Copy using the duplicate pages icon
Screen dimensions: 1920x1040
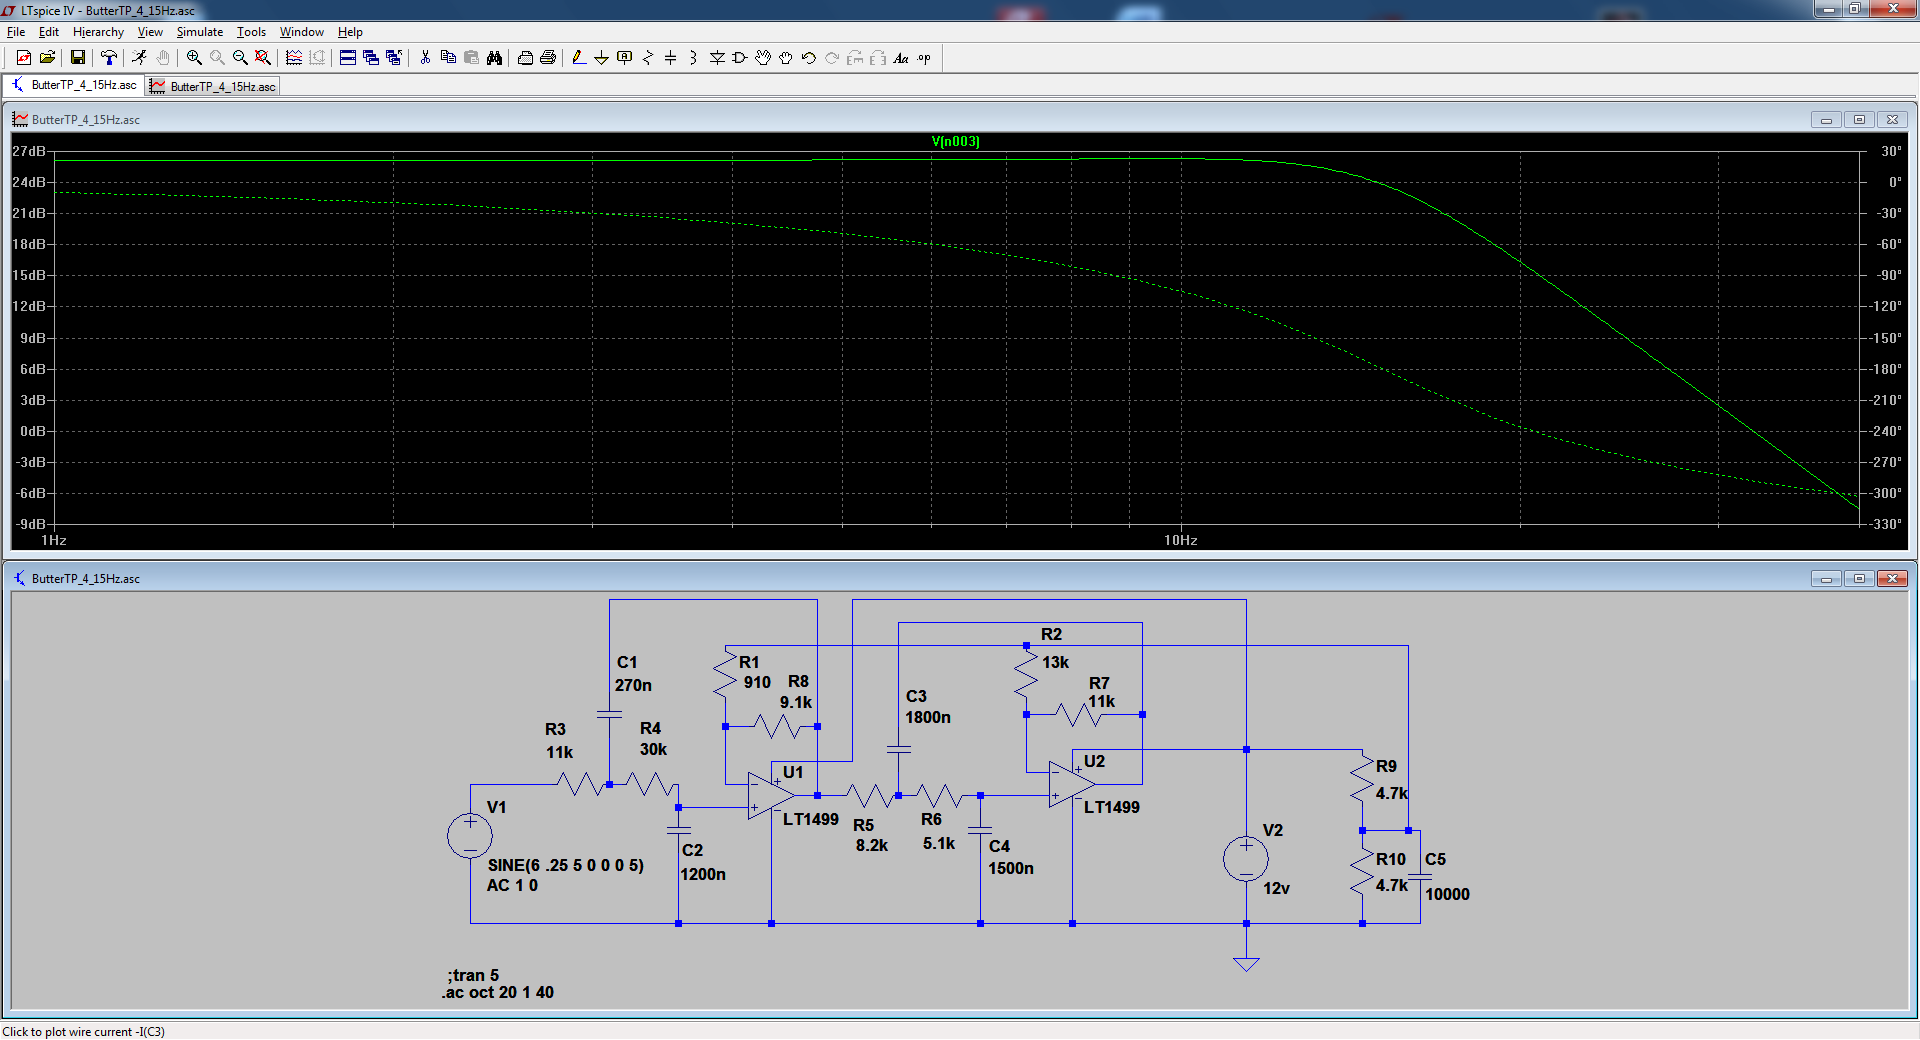click(448, 58)
